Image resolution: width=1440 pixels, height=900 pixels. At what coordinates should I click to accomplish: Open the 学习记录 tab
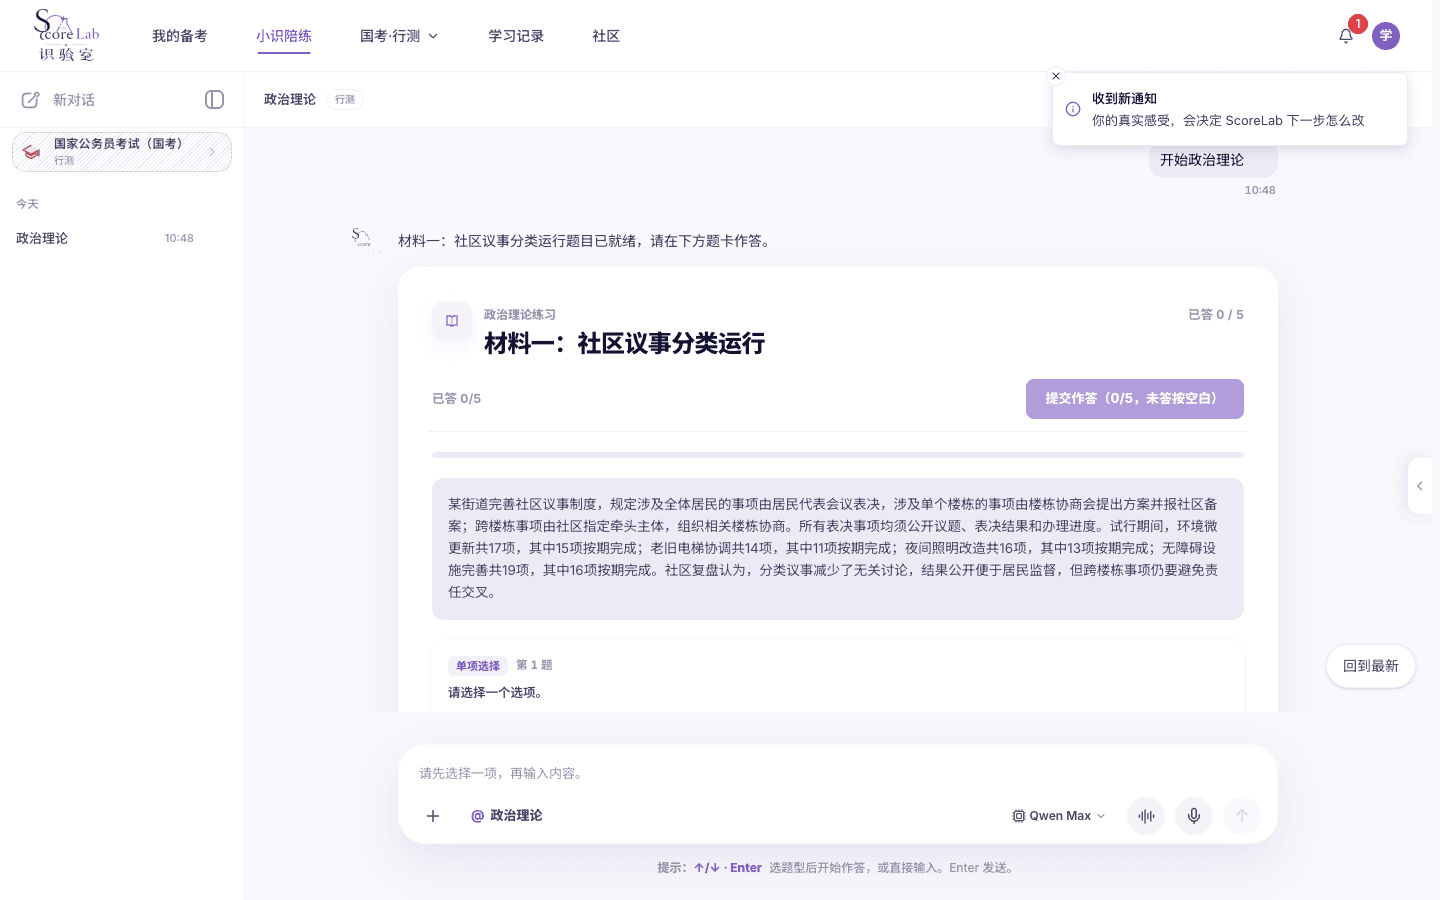click(x=516, y=36)
